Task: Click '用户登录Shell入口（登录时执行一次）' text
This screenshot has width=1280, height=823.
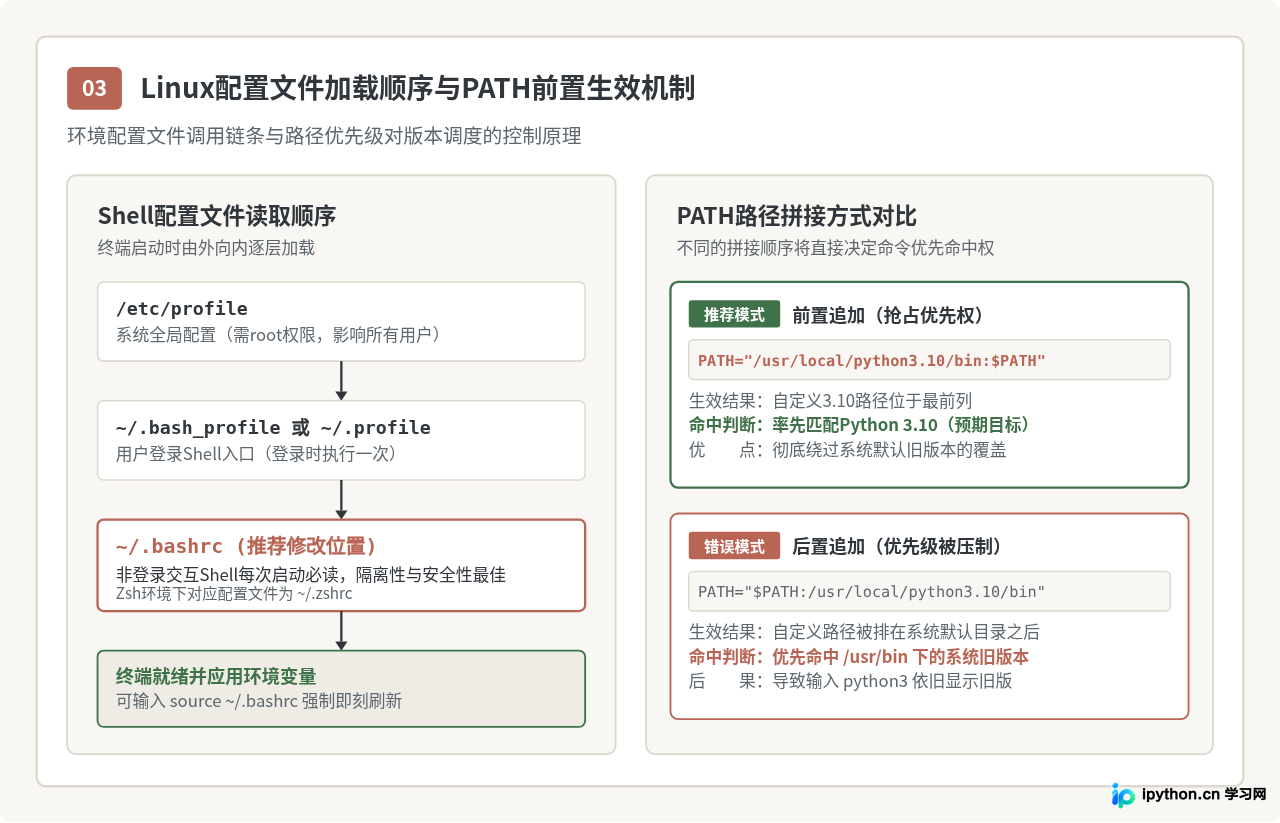Action: tap(257, 454)
